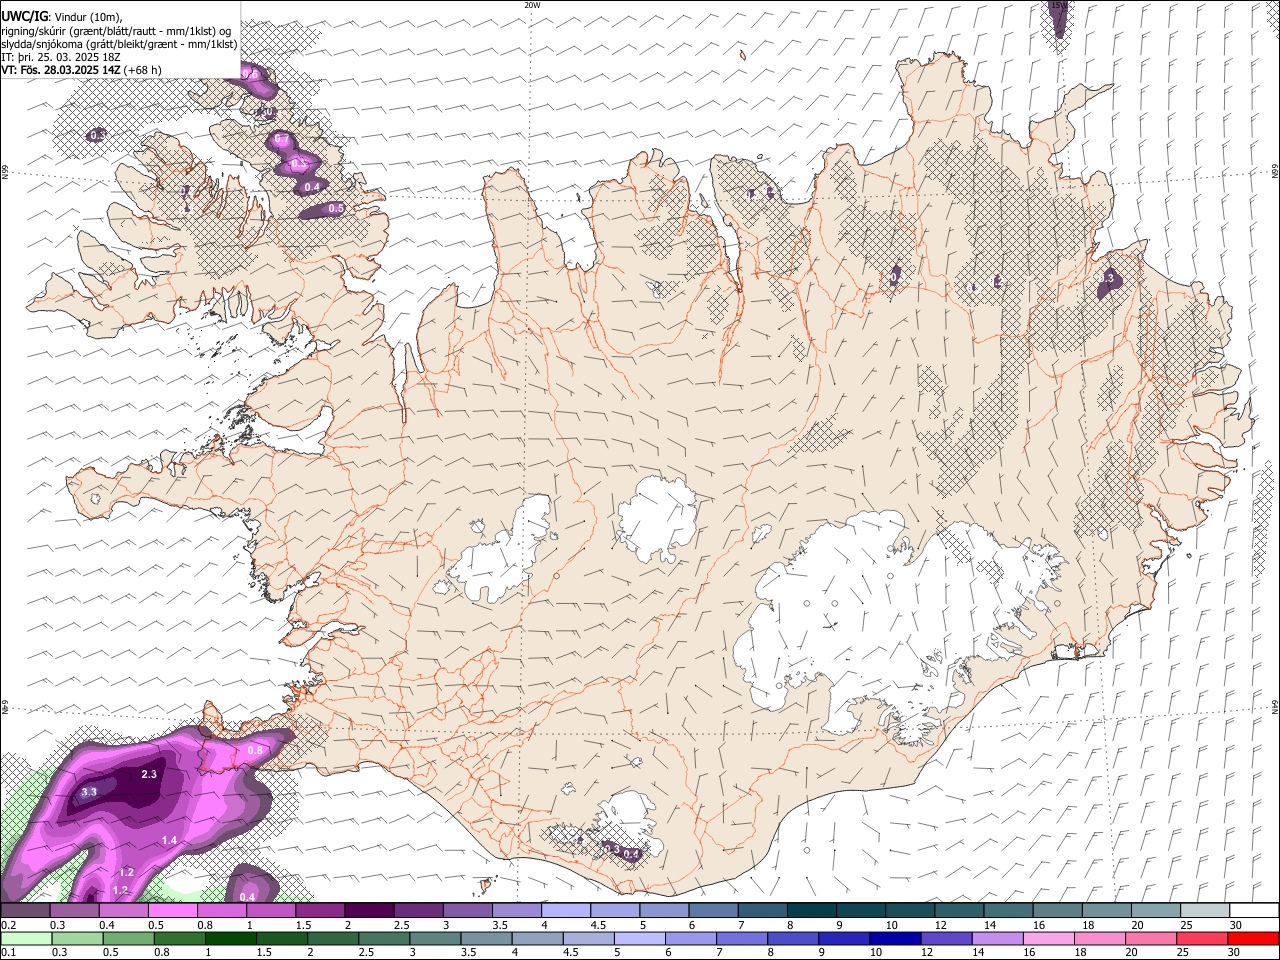
Task: Click the 0.1 label in the bottom legend row
Action: tap(9, 953)
